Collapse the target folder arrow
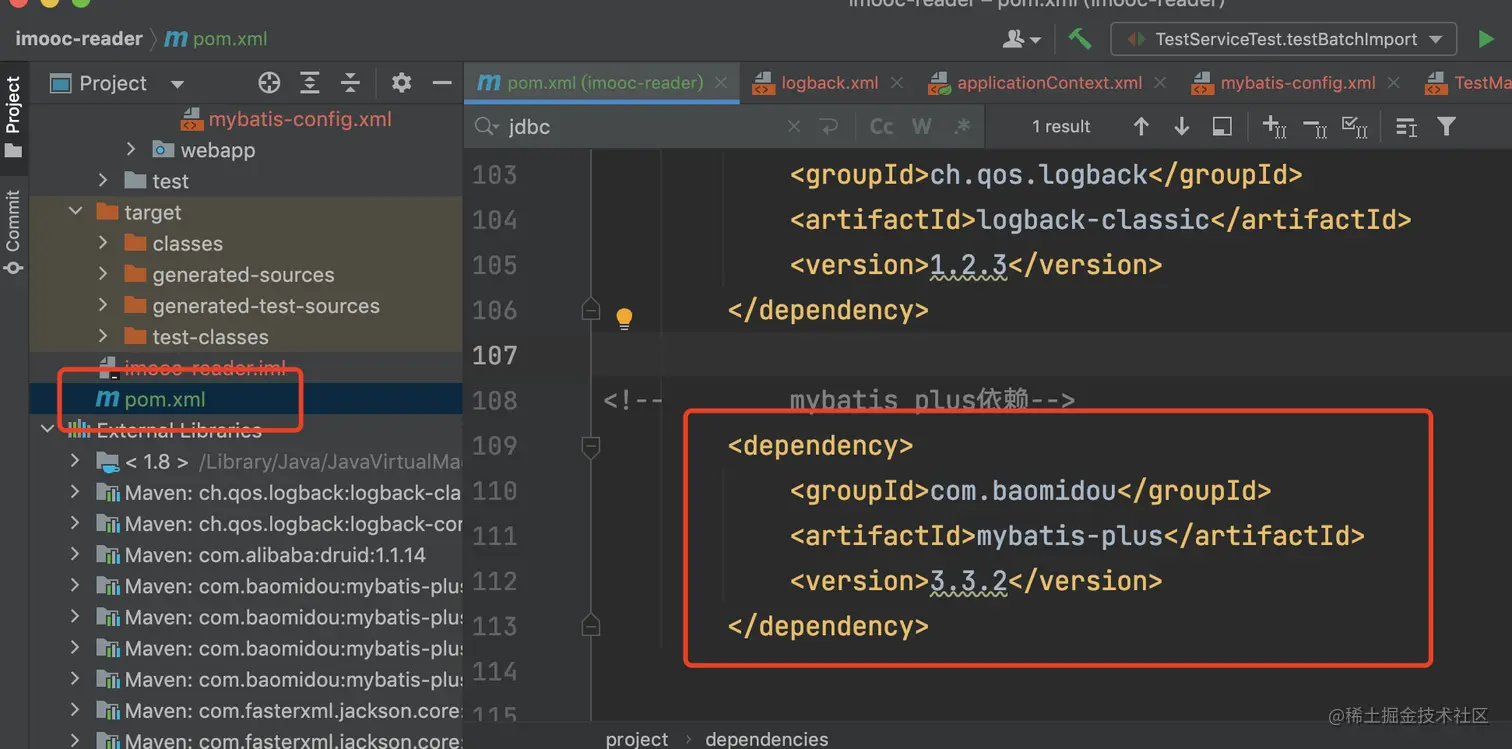The width and height of the screenshot is (1512, 749). coord(75,212)
